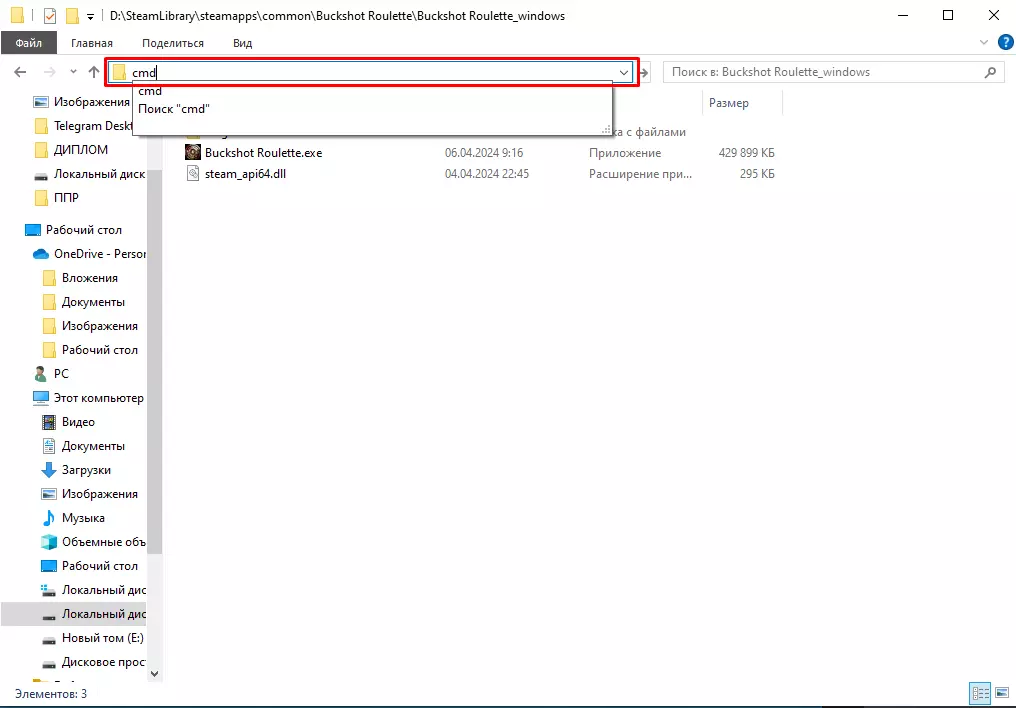Open the top Изображения quick access item
Screen dimensions: 1016x708
click(91, 102)
